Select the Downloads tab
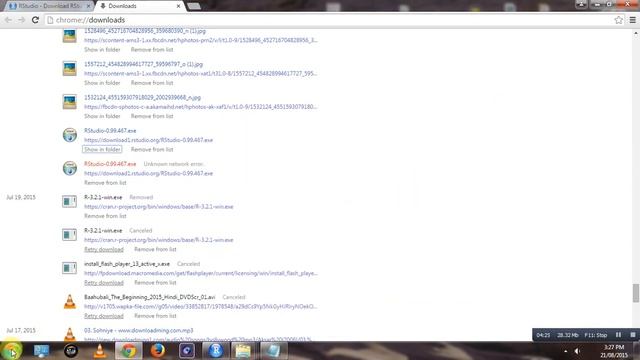 (x=139, y=6)
